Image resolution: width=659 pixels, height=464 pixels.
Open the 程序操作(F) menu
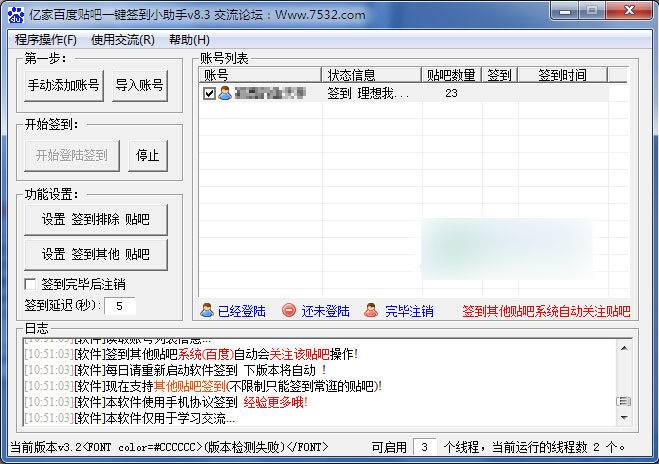(46, 40)
